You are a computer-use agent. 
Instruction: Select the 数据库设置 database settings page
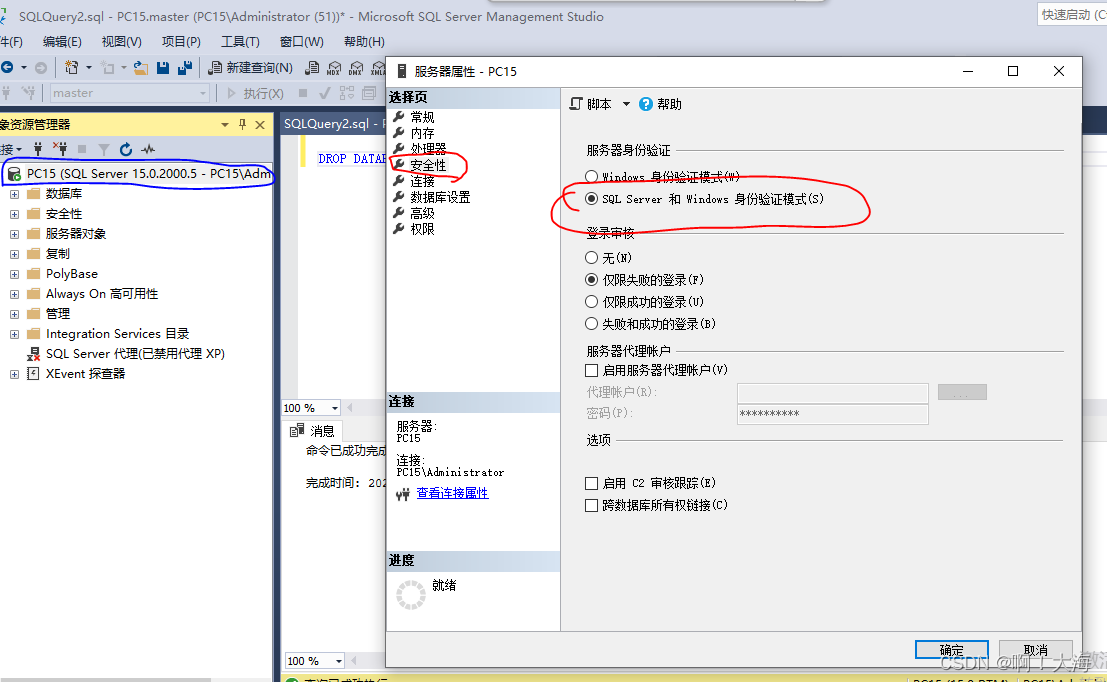click(x=440, y=197)
